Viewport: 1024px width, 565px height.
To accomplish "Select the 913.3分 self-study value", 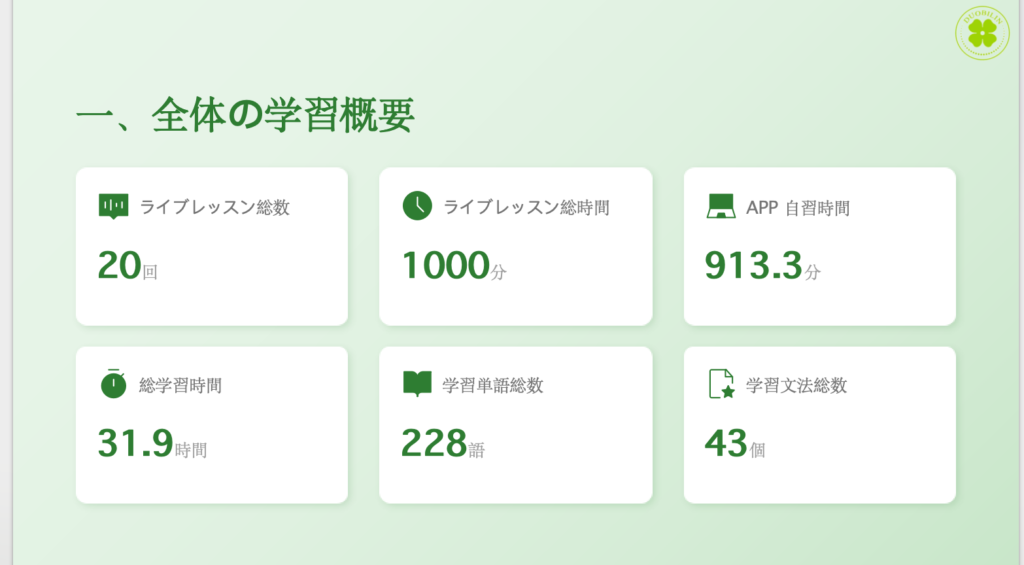I will point(762,267).
